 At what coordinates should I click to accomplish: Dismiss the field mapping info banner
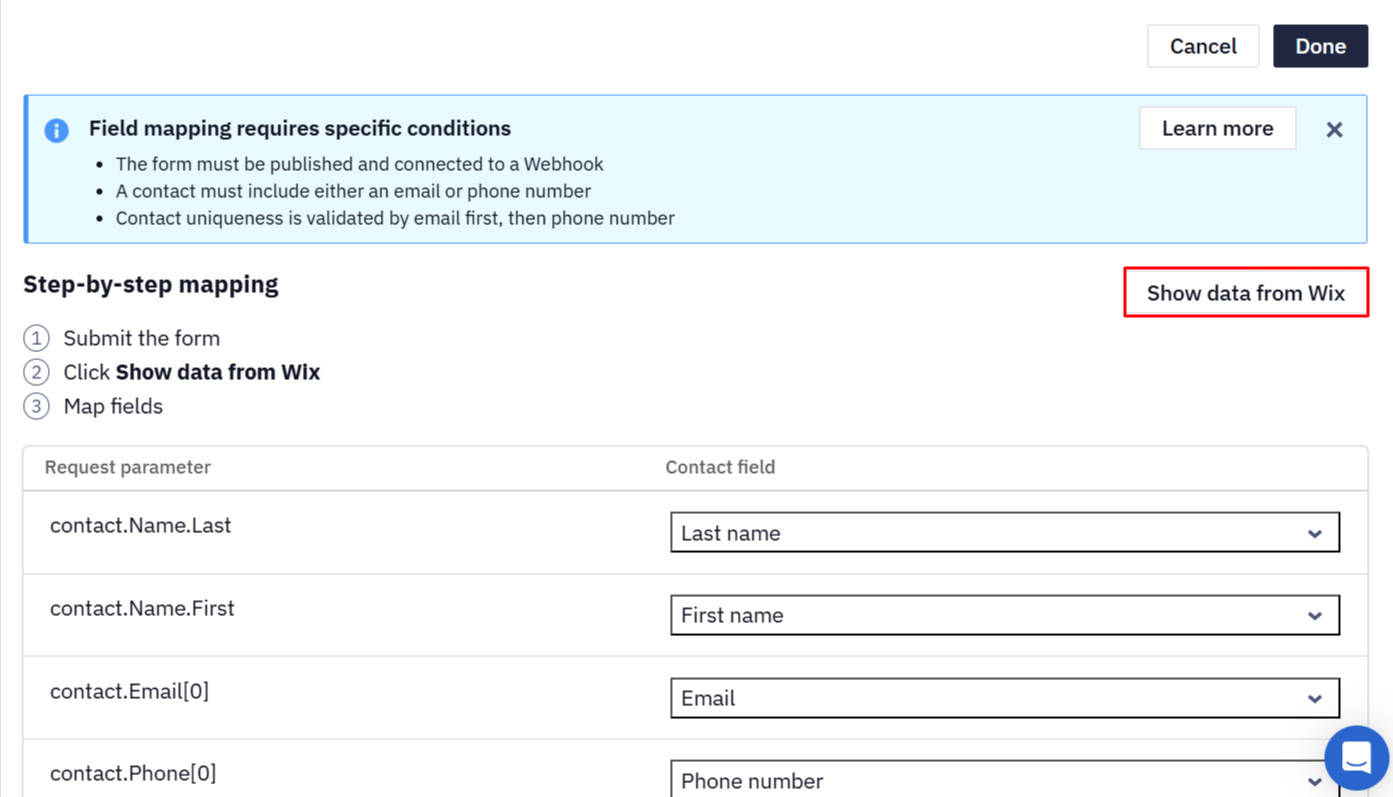point(1334,129)
